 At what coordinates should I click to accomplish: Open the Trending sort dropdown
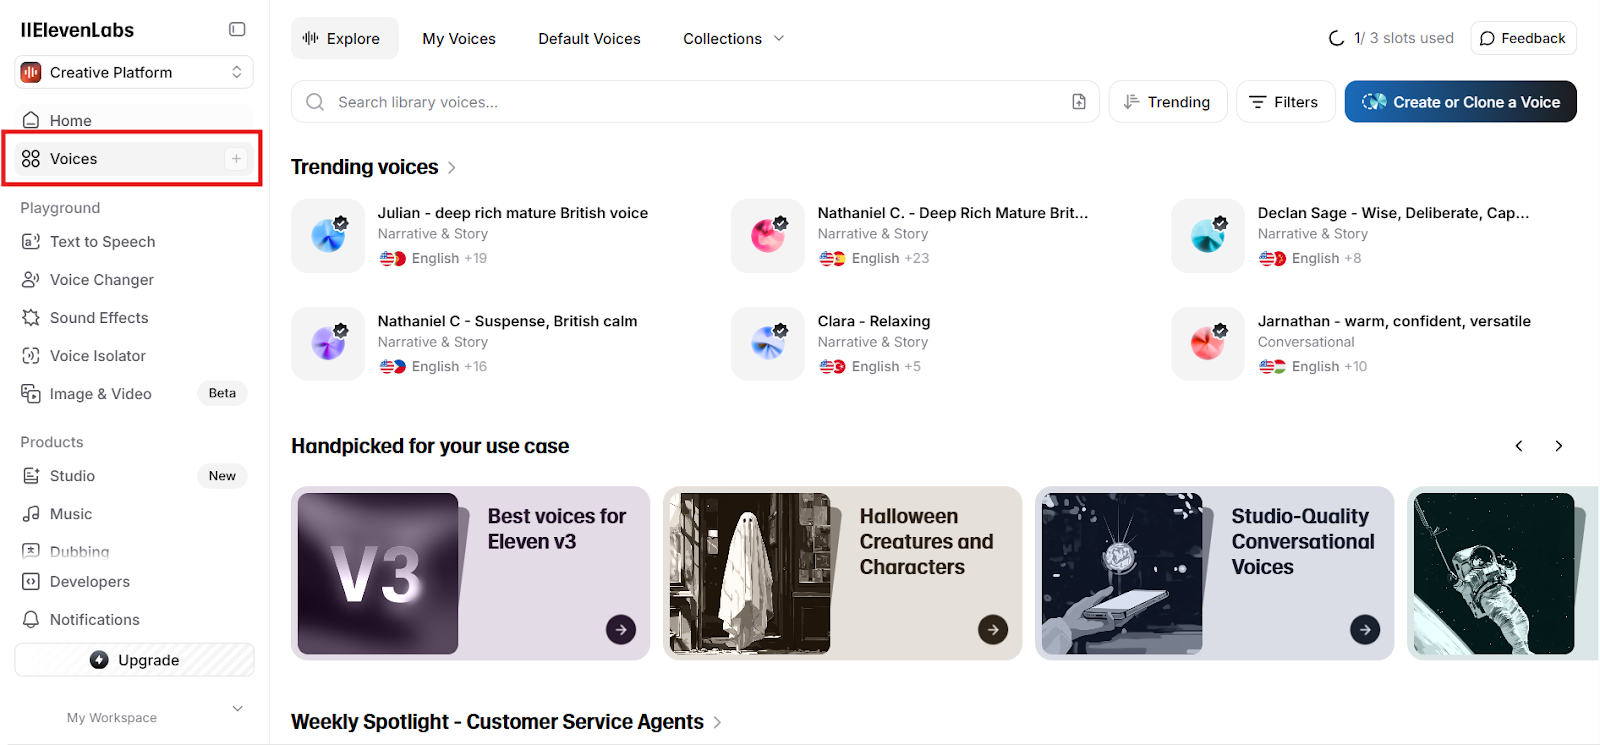pos(1168,102)
